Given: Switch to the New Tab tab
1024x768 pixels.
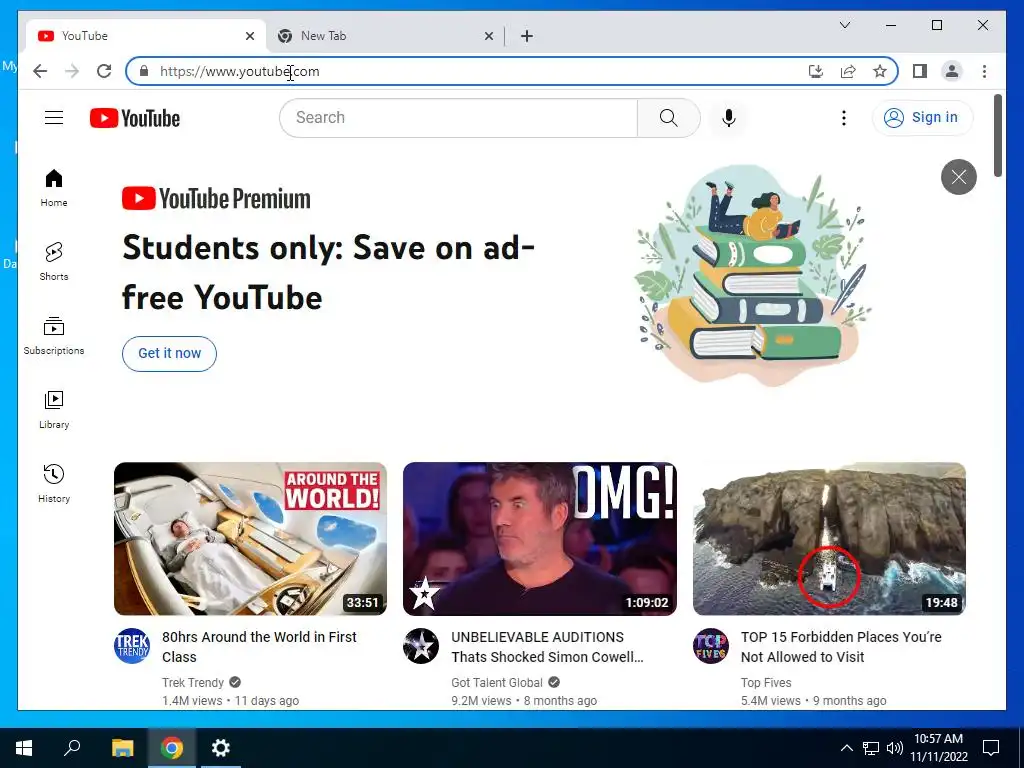Looking at the screenshot, I should tap(385, 36).
